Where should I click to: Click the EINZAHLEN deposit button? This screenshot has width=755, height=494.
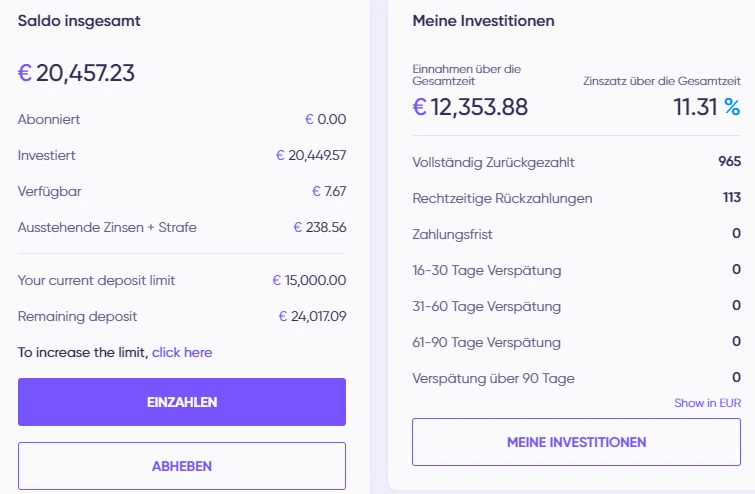point(182,402)
